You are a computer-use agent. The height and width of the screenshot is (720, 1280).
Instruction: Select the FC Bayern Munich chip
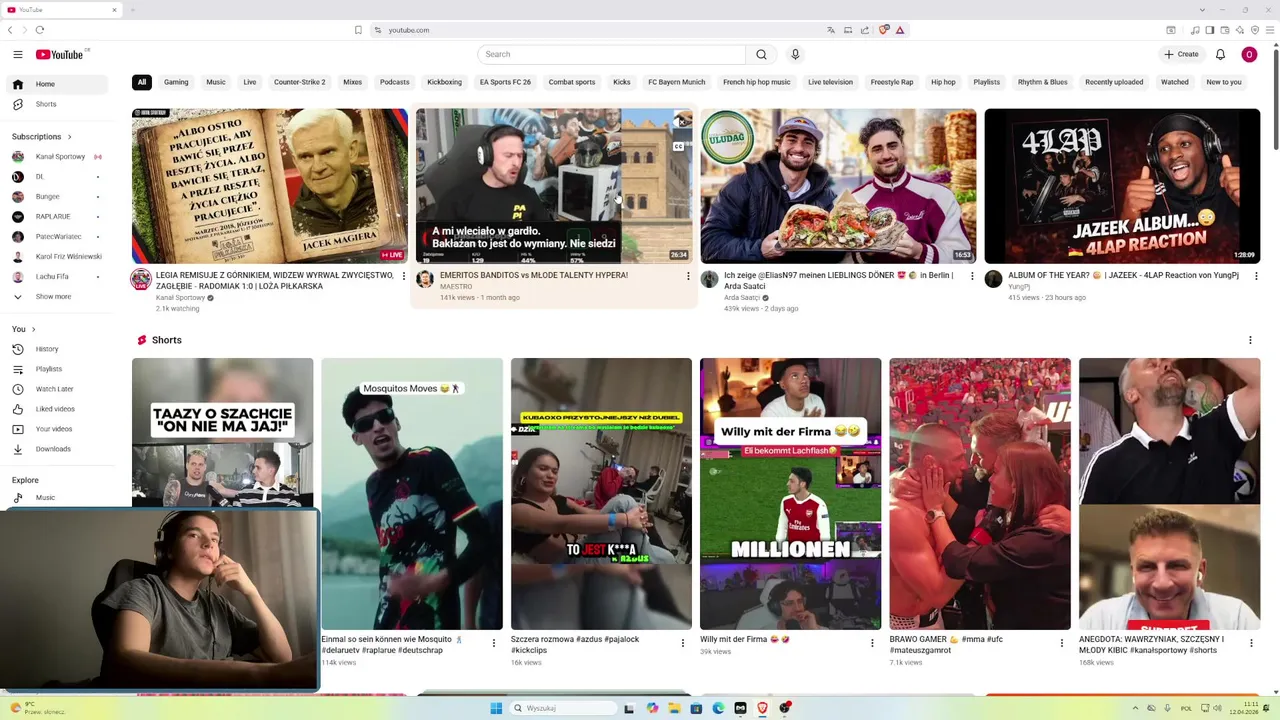[x=677, y=82]
